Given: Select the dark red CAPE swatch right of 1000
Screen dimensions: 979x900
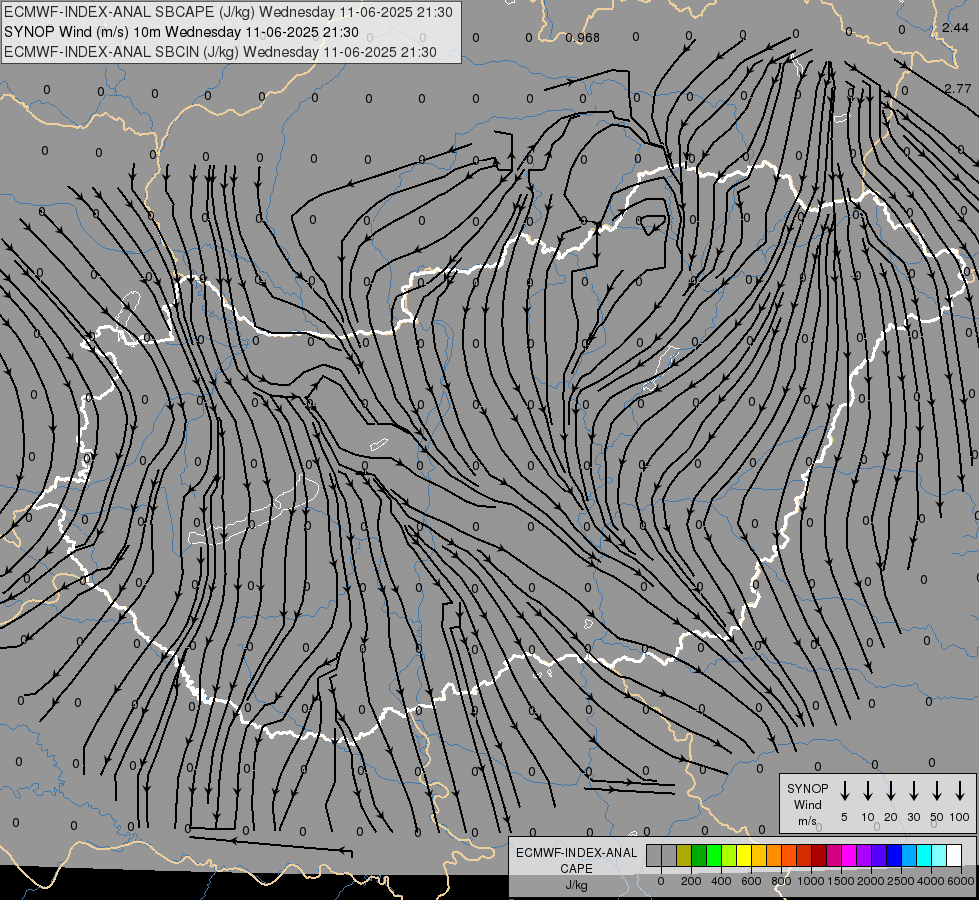Looking at the screenshot, I should (x=819, y=855).
